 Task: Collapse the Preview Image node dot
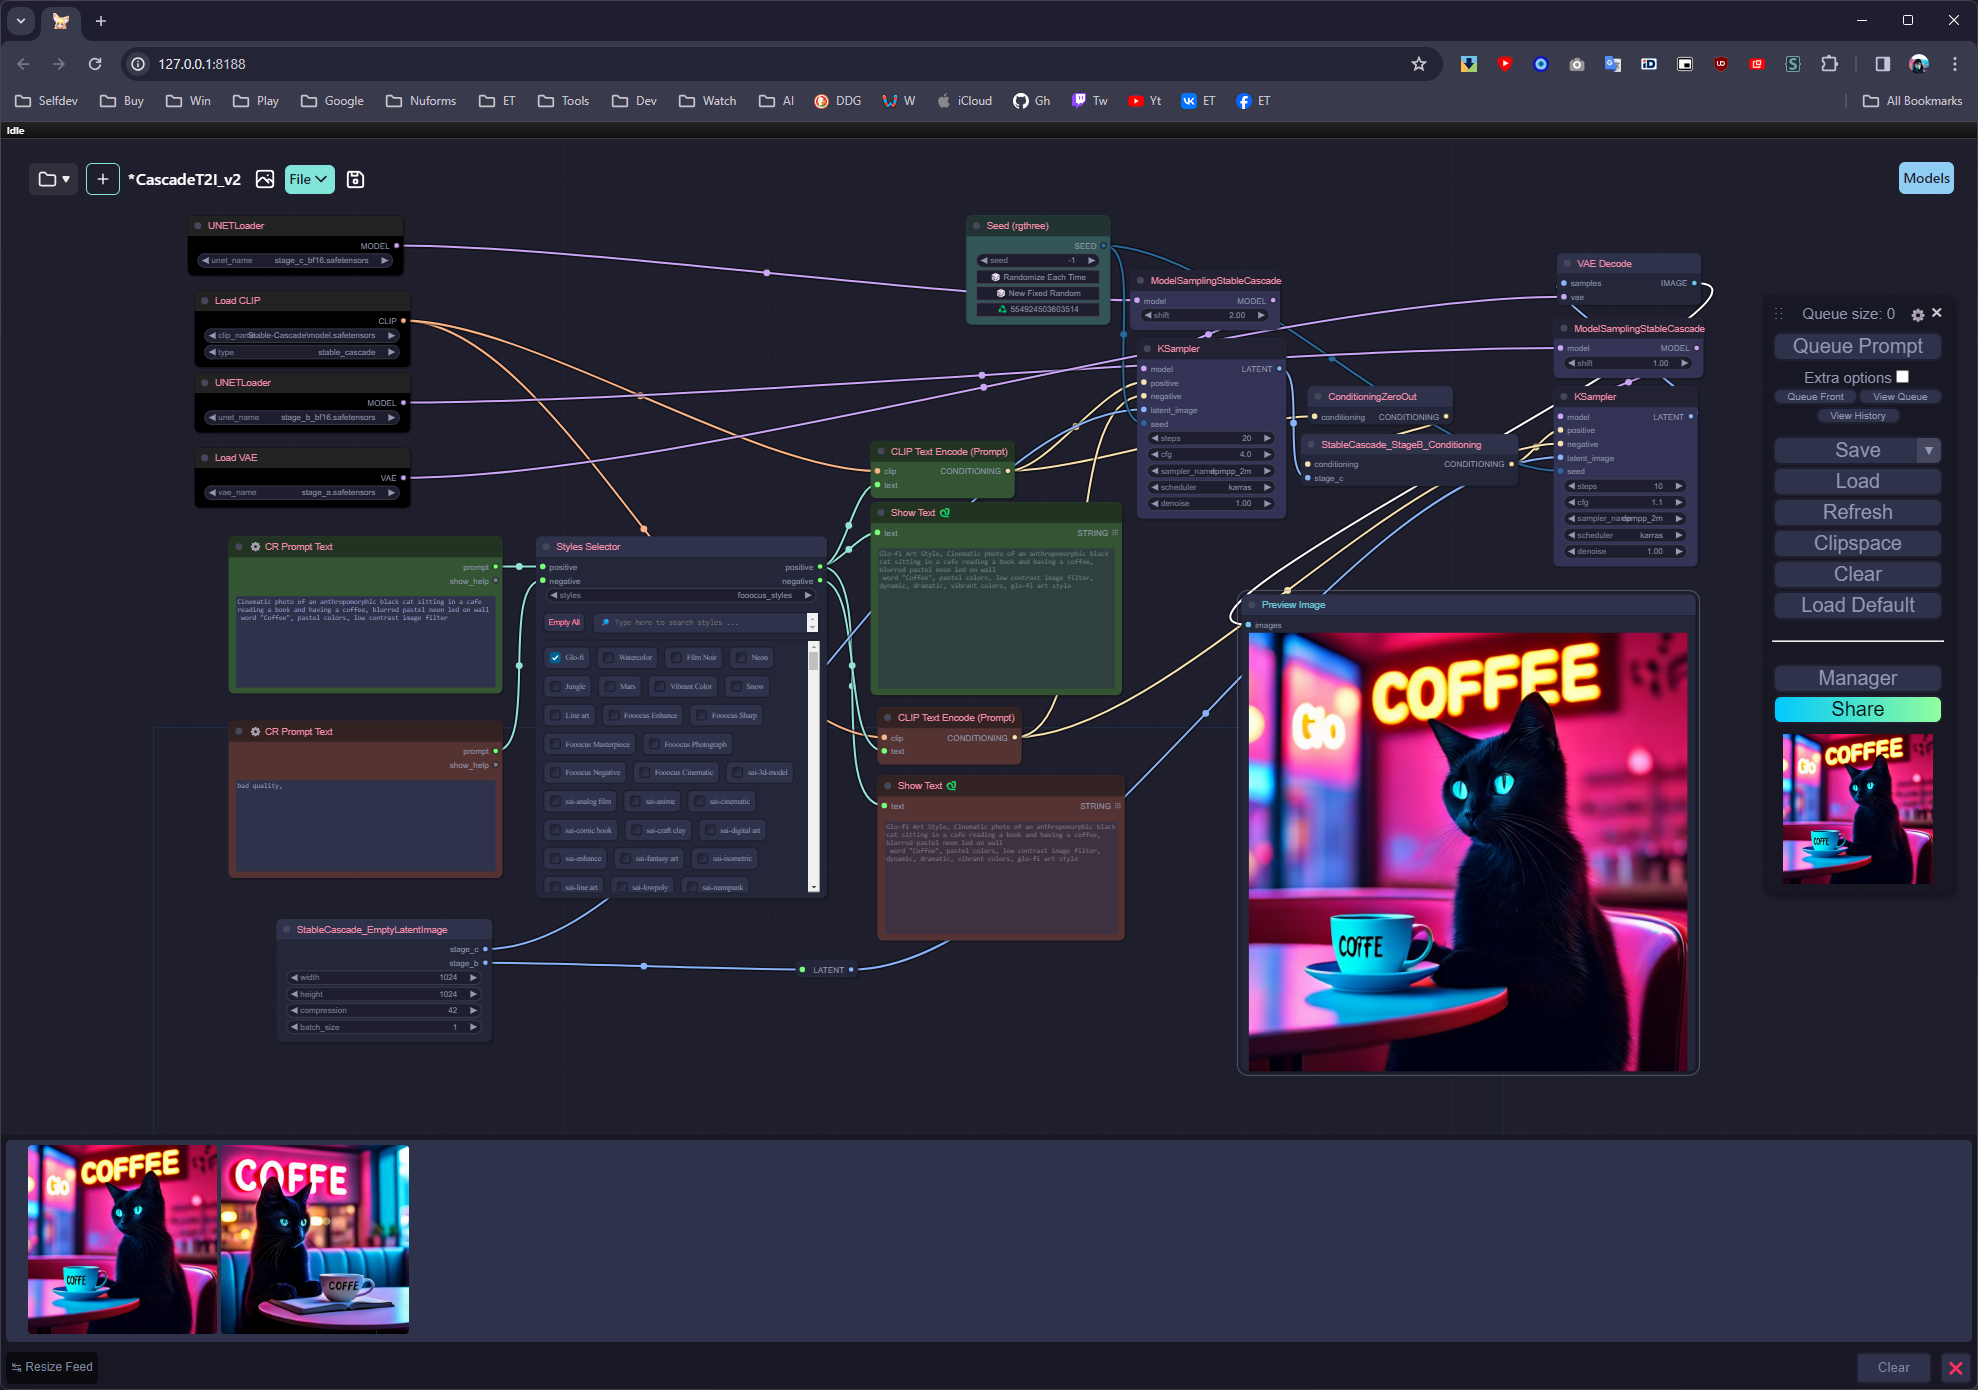pyautogui.click(x=1252, y=605)
